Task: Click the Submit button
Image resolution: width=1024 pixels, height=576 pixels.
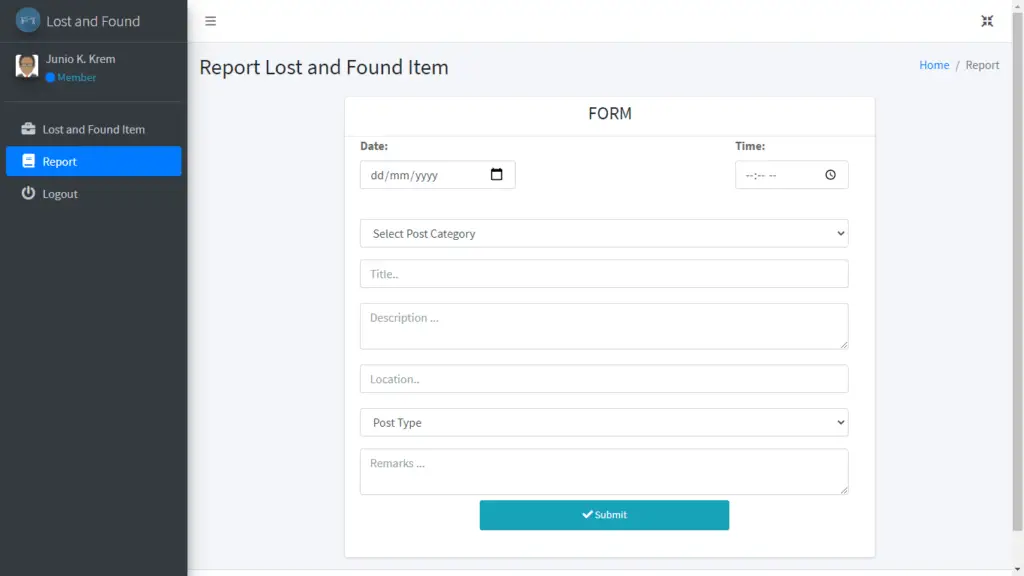Action: click(604, 514)
